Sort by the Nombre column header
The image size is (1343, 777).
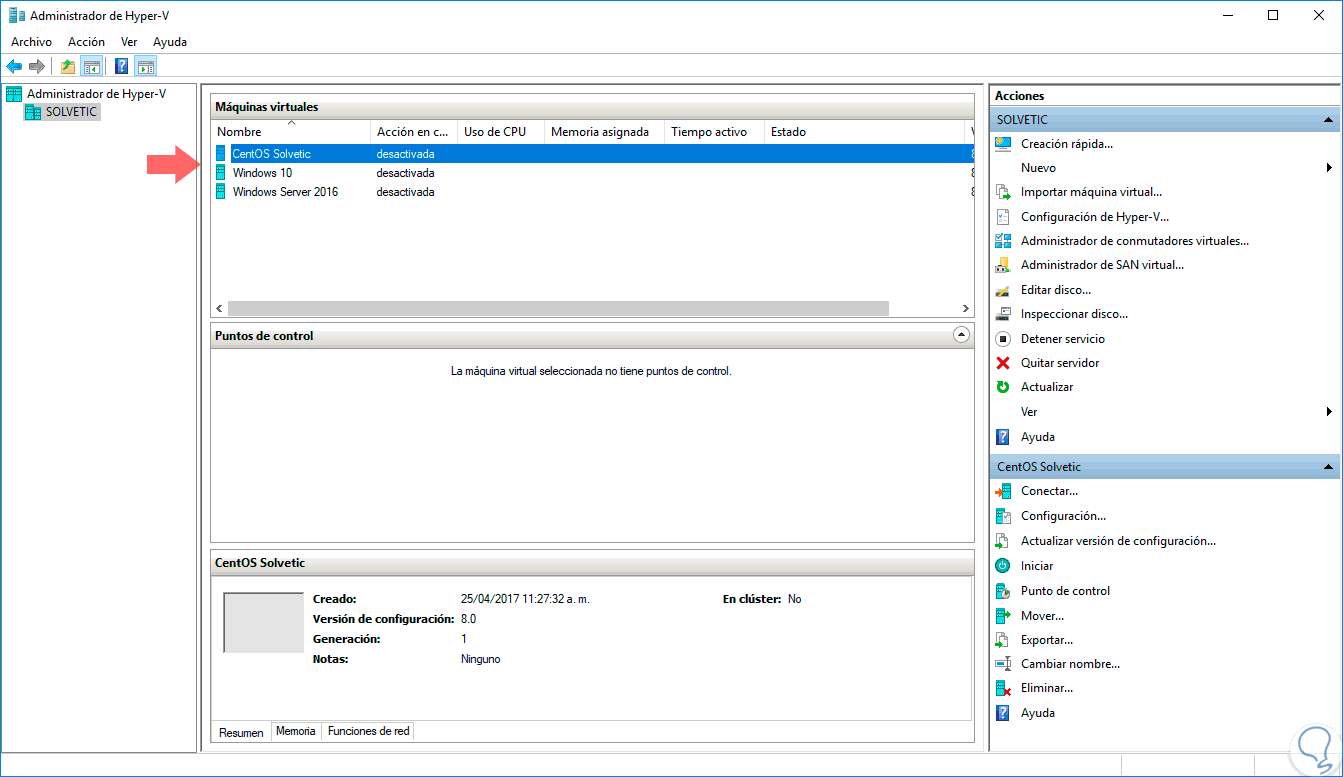[291, 132]
